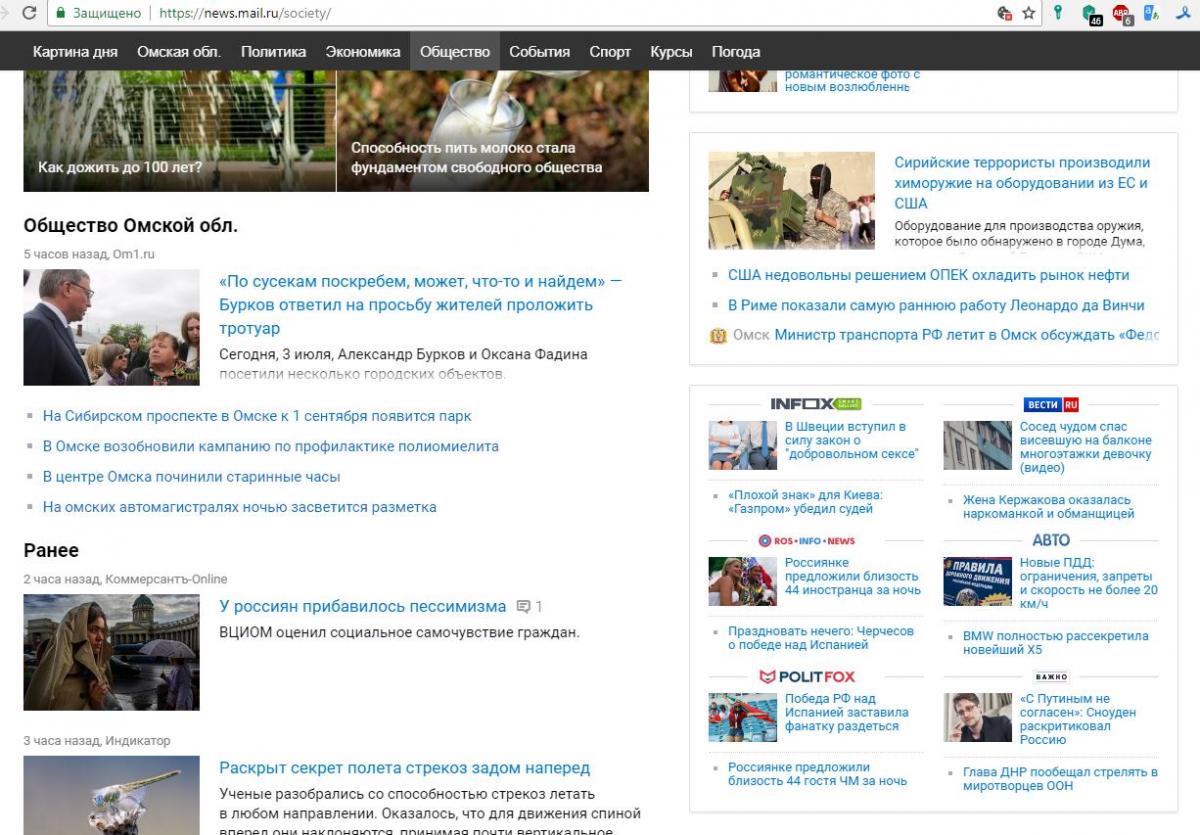Open the Спорт section

click(610, 51)
